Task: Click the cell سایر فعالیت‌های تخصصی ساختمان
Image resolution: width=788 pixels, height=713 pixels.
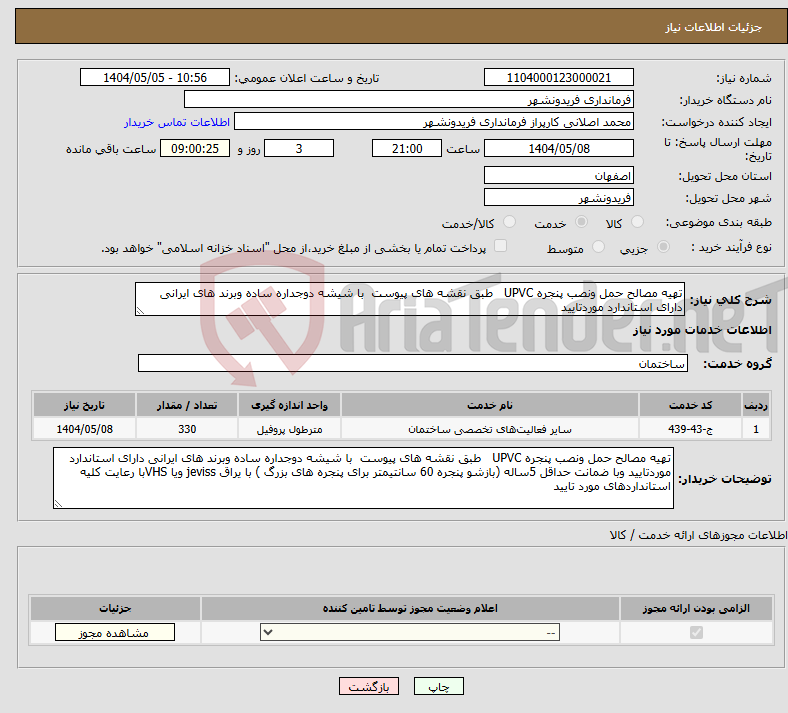Action: pos(490,429)
